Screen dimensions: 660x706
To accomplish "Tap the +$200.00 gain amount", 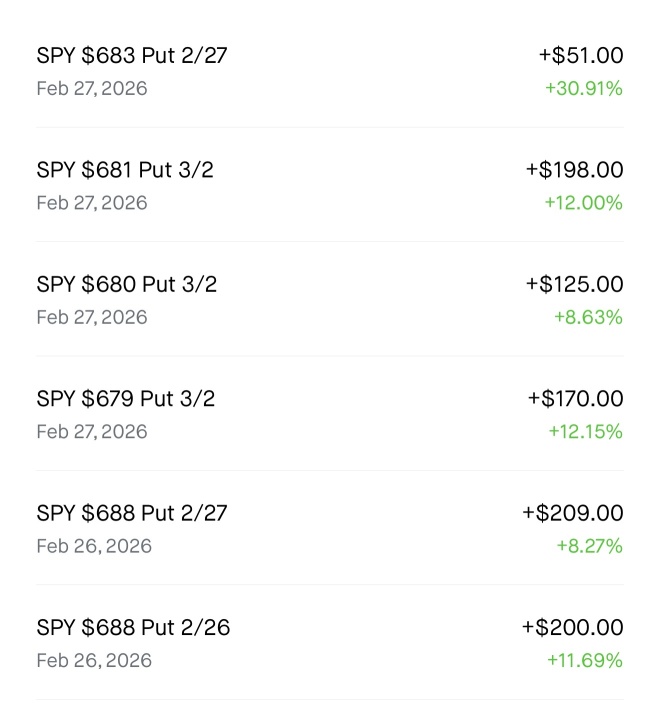I will point(573,627).
